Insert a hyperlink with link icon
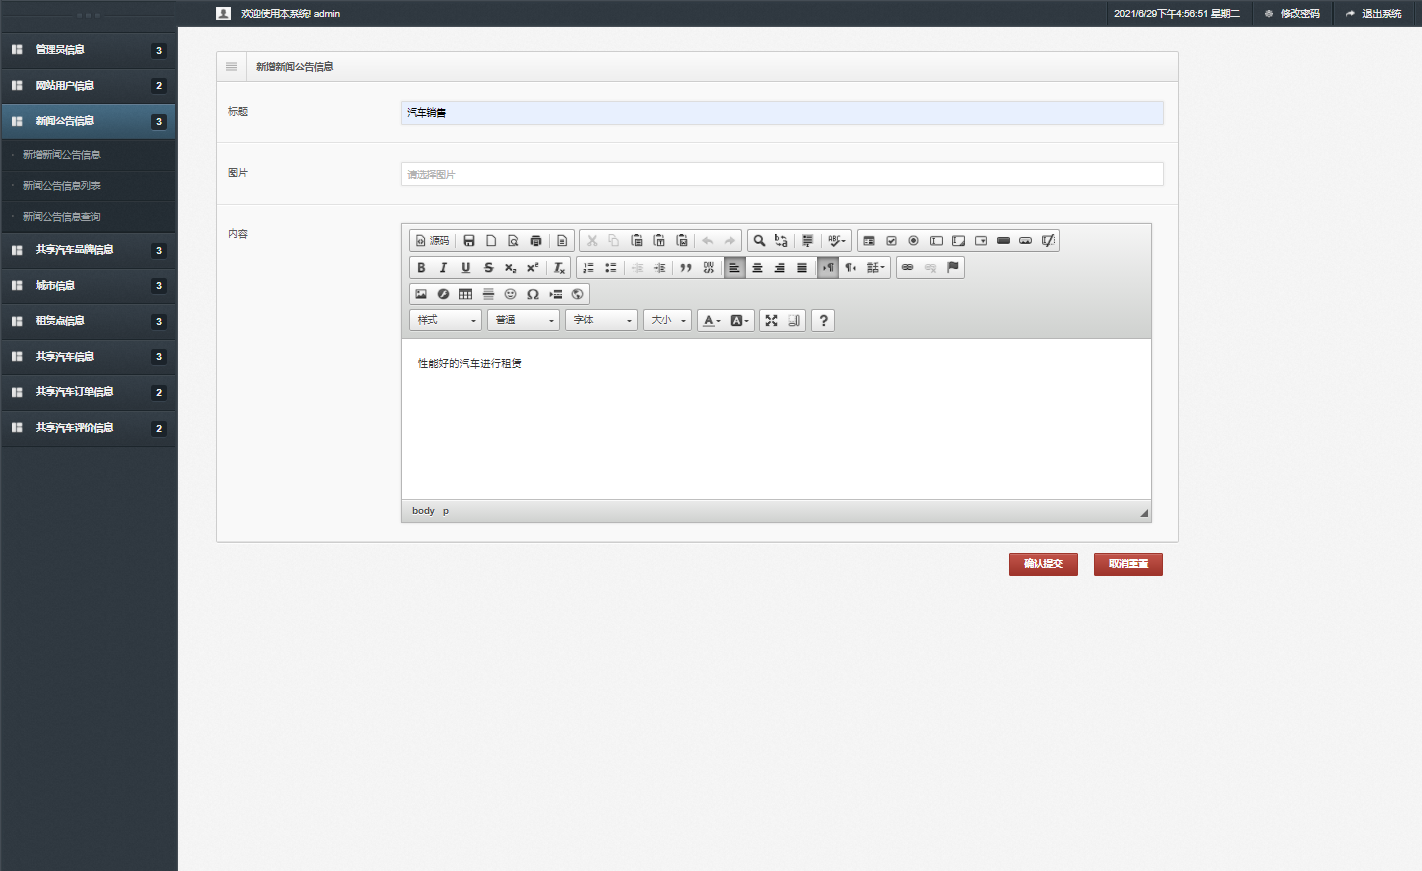The width and height of the screenshot is (1422, 871). tap(908, 268)
